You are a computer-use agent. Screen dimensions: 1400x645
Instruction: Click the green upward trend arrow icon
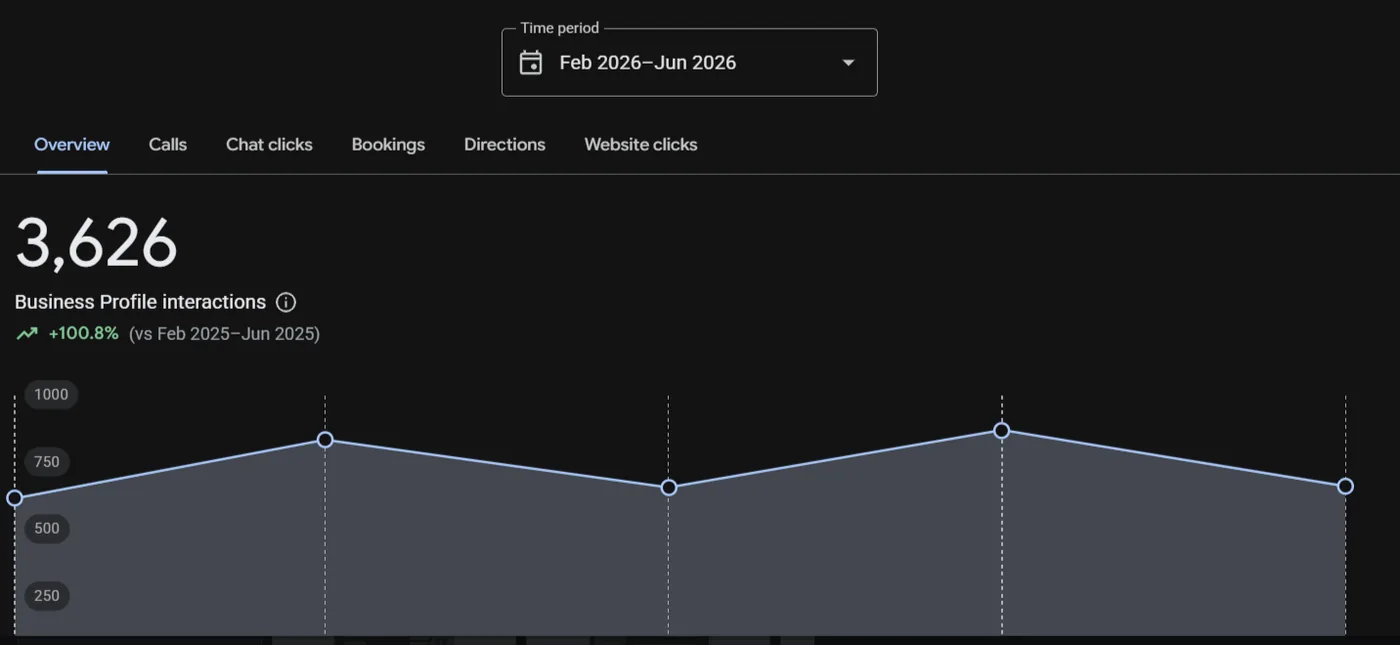27,334
